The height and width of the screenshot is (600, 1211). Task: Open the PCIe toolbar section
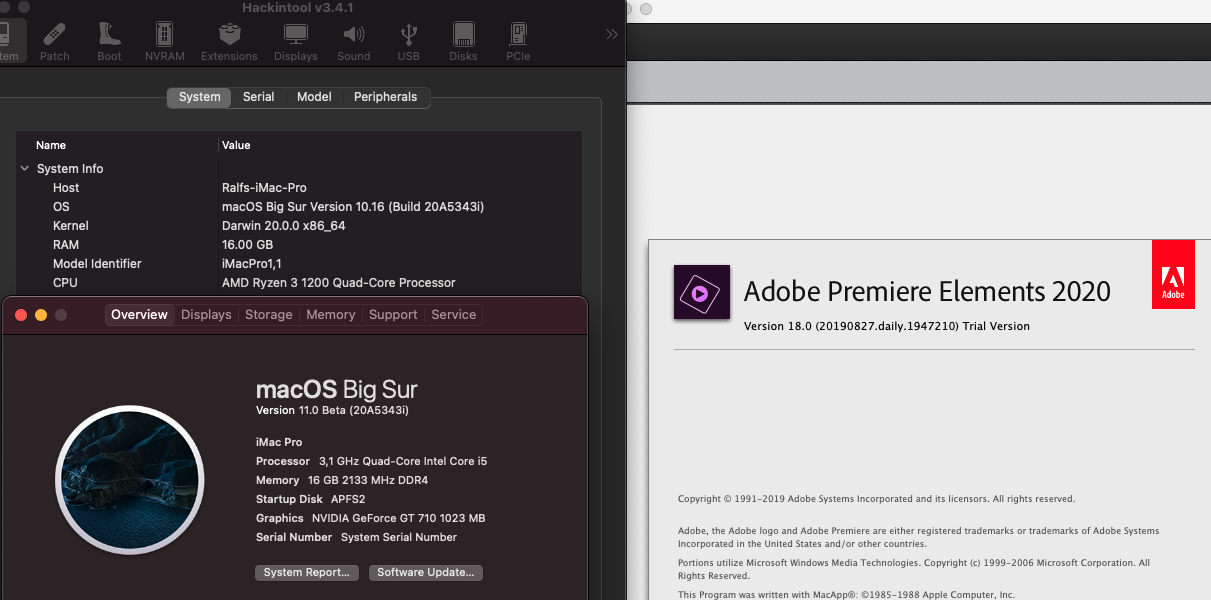pyautogui.click(x=518, y=42)
